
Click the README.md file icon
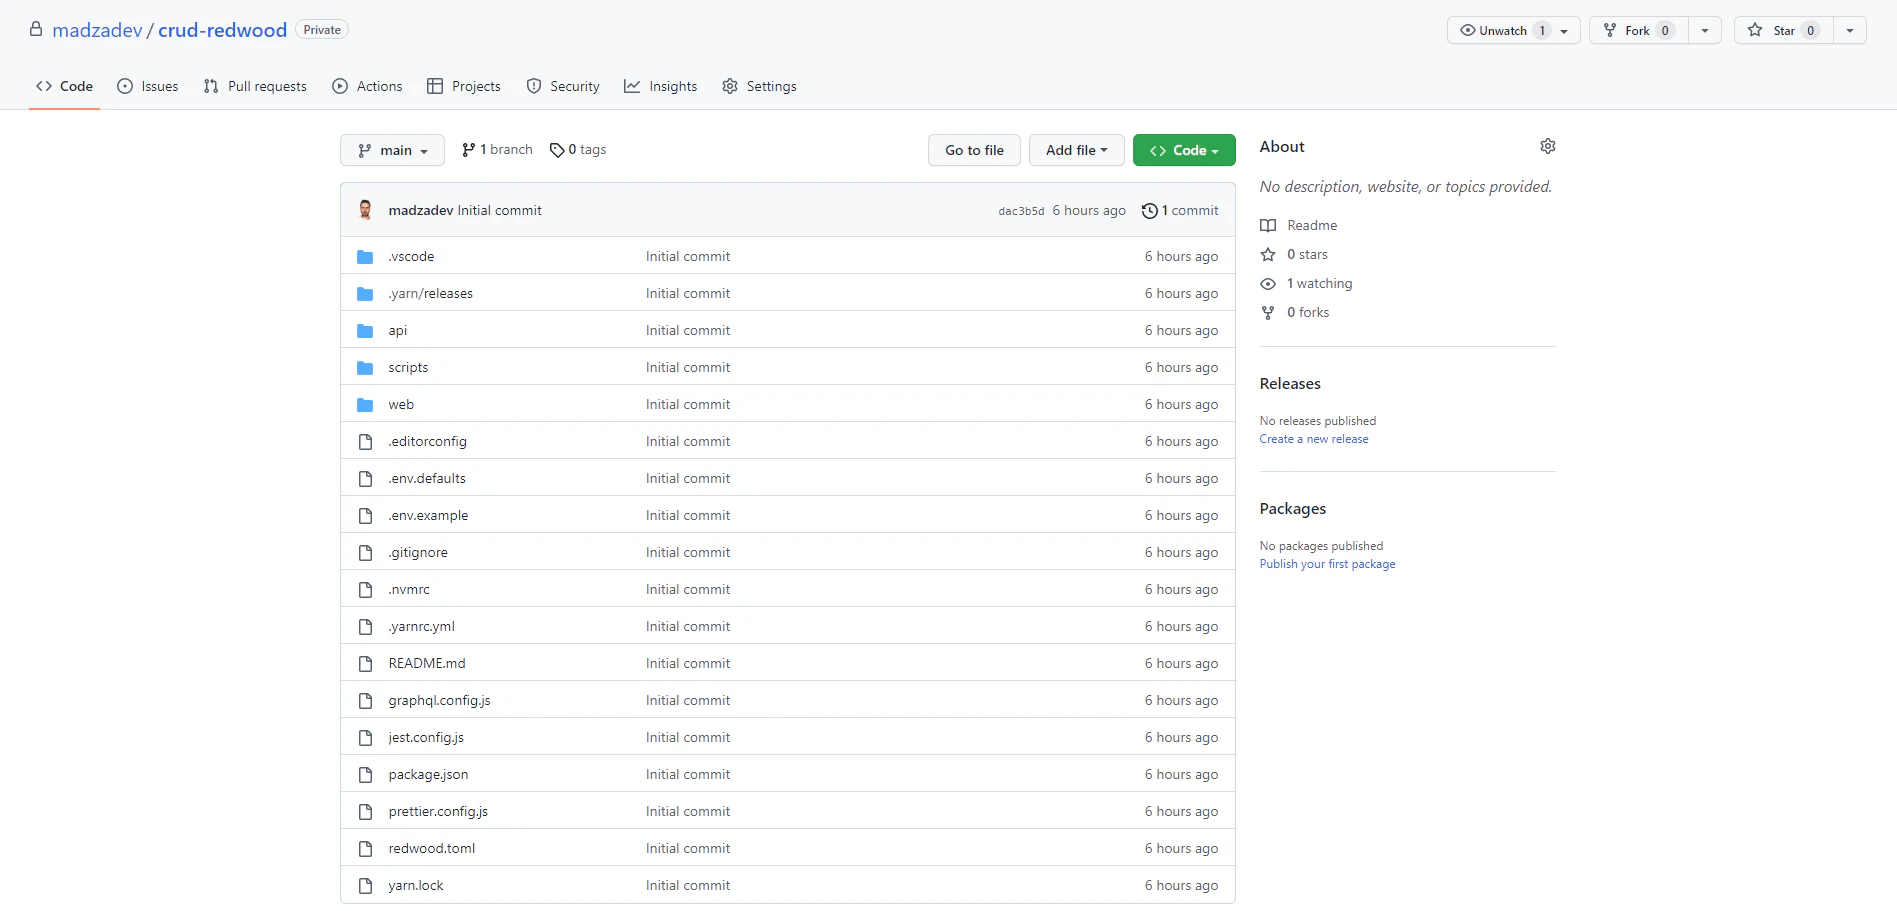tap(365, 663)
